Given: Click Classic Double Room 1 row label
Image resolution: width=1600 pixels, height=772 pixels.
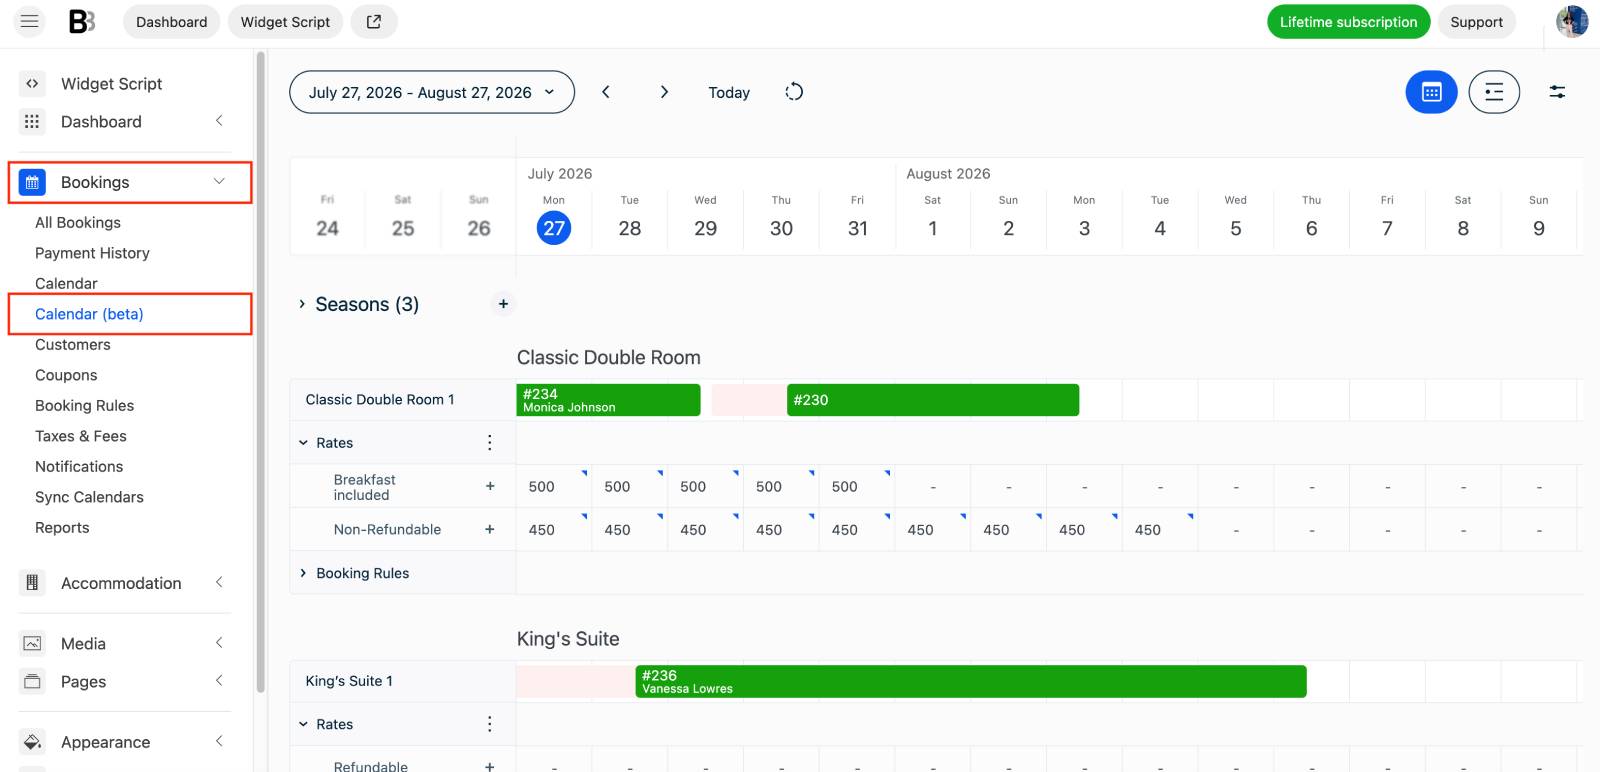Looking at the screenshot, I should 380,399.
